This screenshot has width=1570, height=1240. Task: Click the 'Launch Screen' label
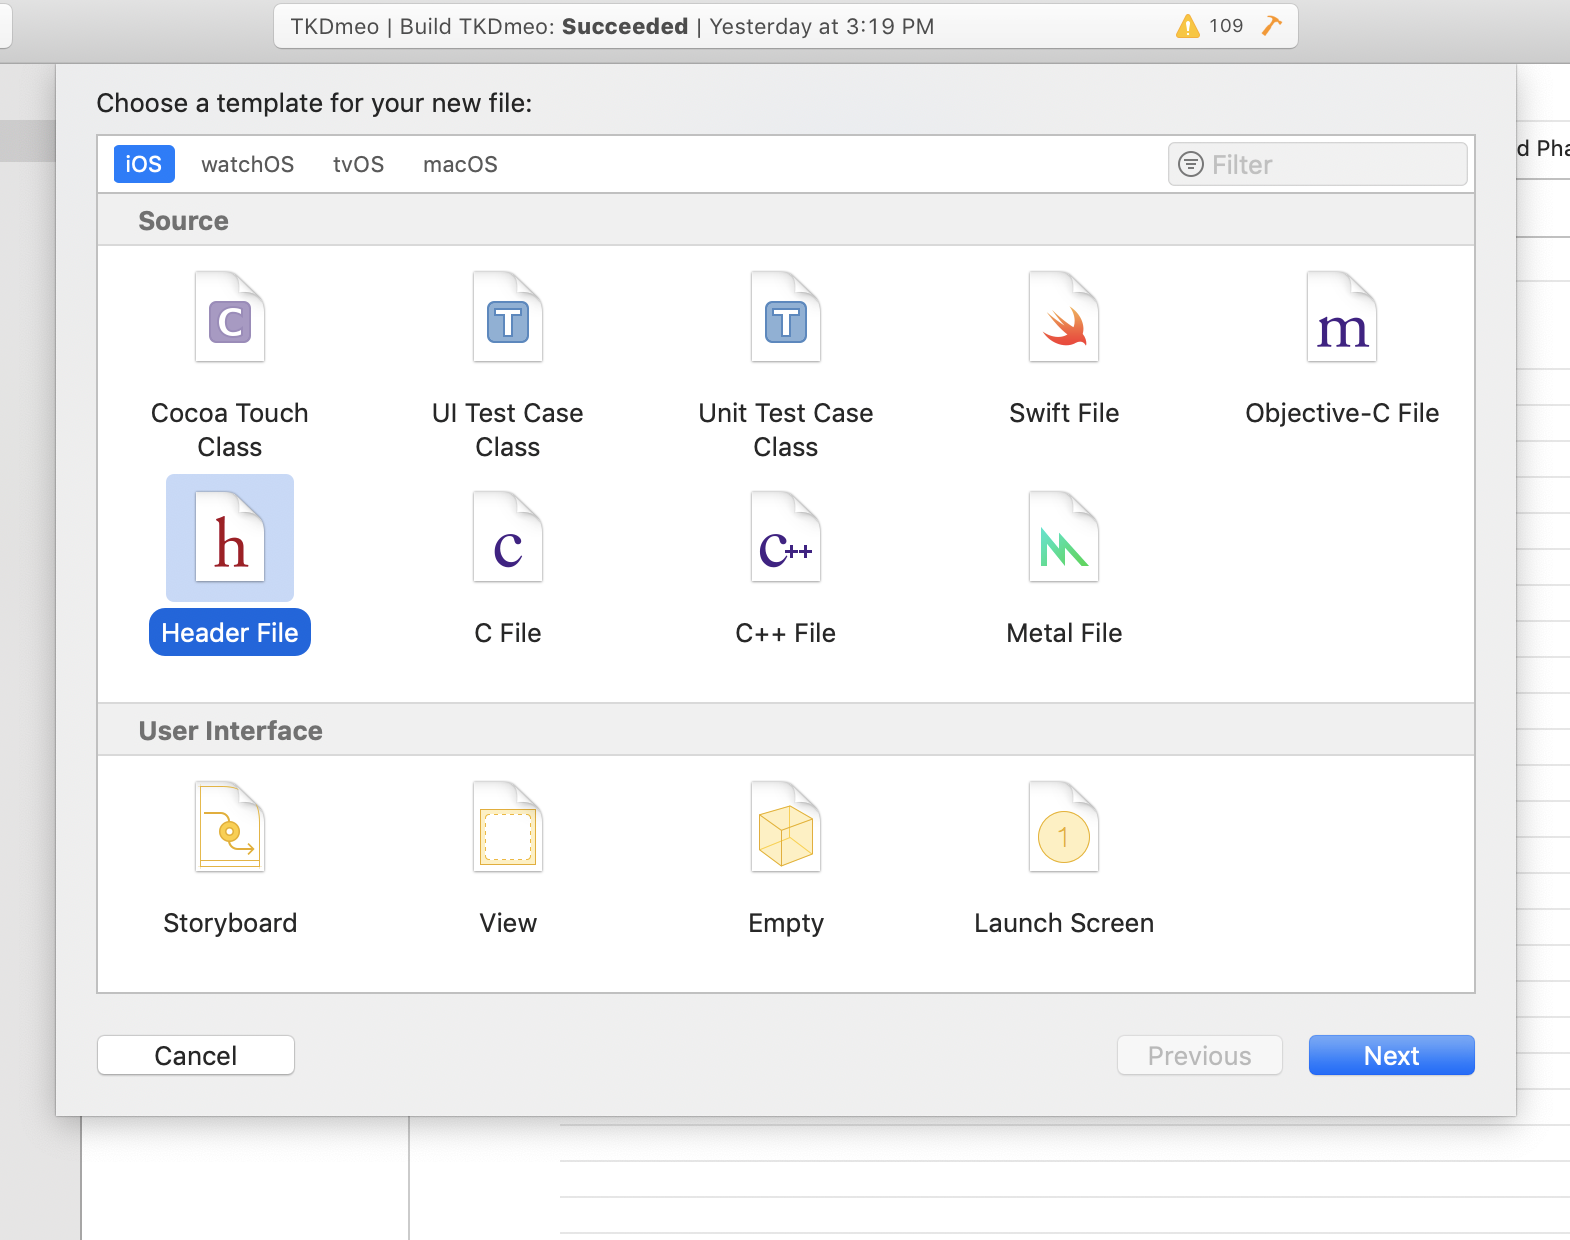pos(1064,923)
